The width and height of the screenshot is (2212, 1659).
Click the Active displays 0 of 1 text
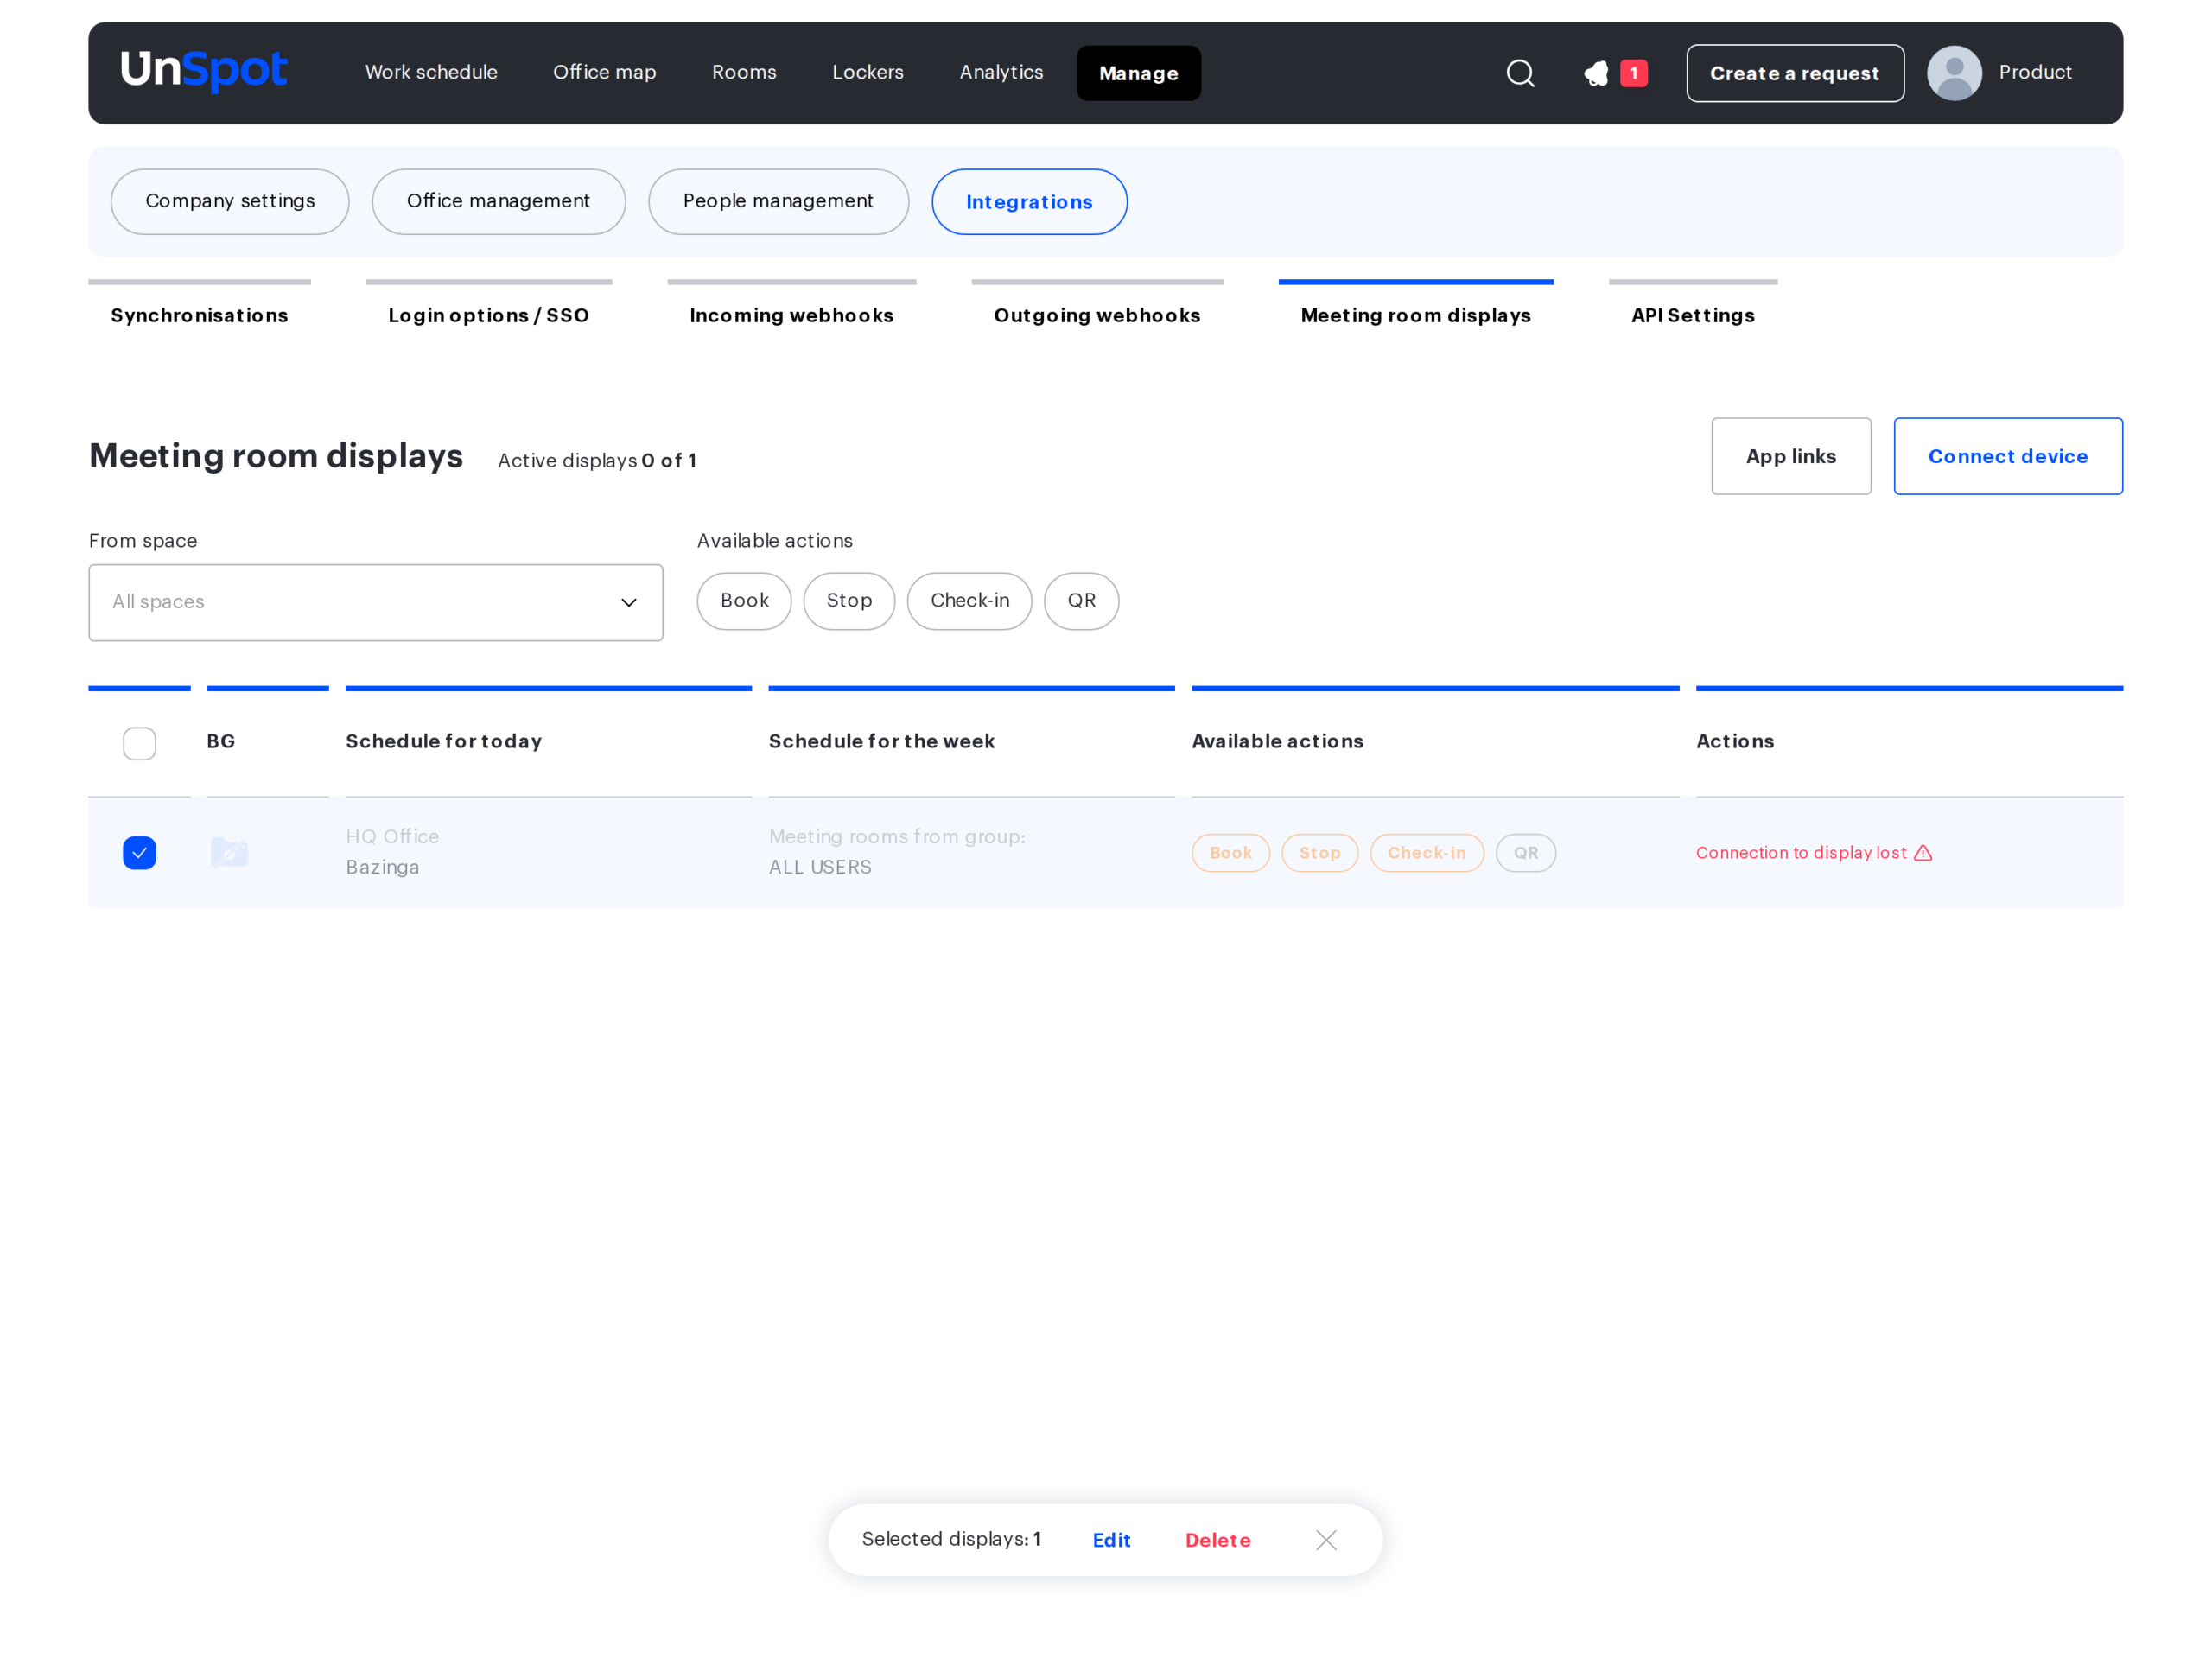597,460
